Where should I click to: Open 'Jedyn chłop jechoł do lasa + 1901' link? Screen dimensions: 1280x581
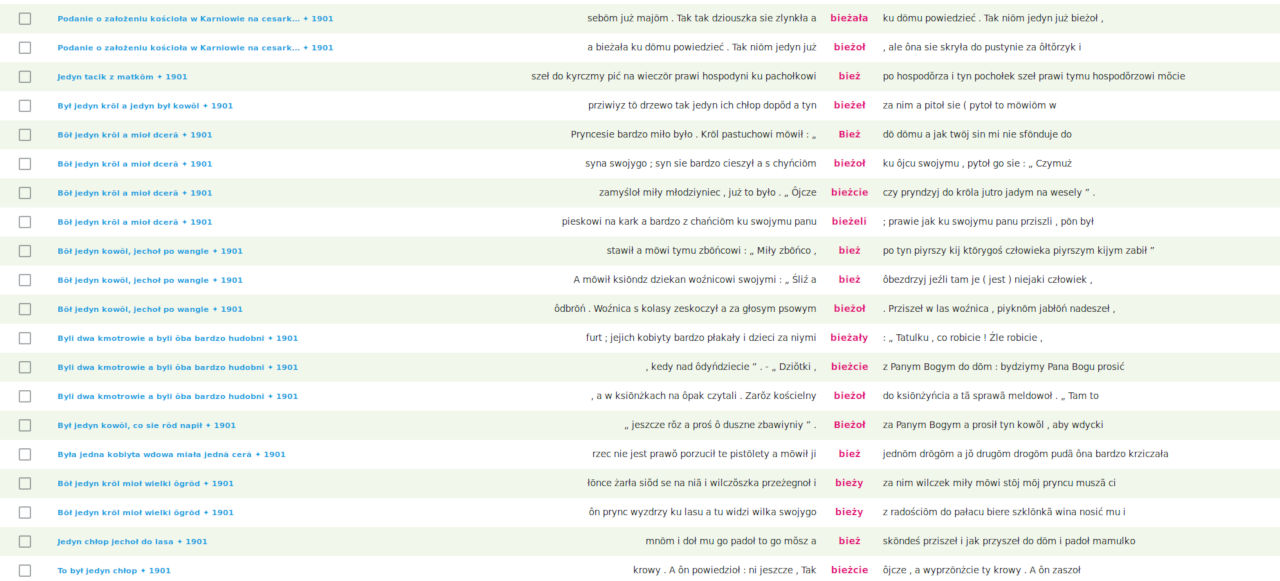(x=132, y=542)
